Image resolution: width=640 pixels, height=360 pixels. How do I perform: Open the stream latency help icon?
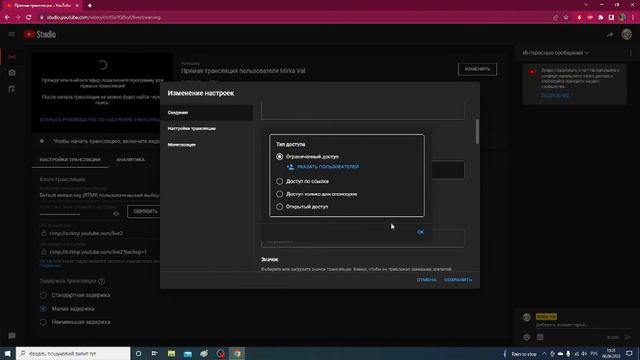102,281
